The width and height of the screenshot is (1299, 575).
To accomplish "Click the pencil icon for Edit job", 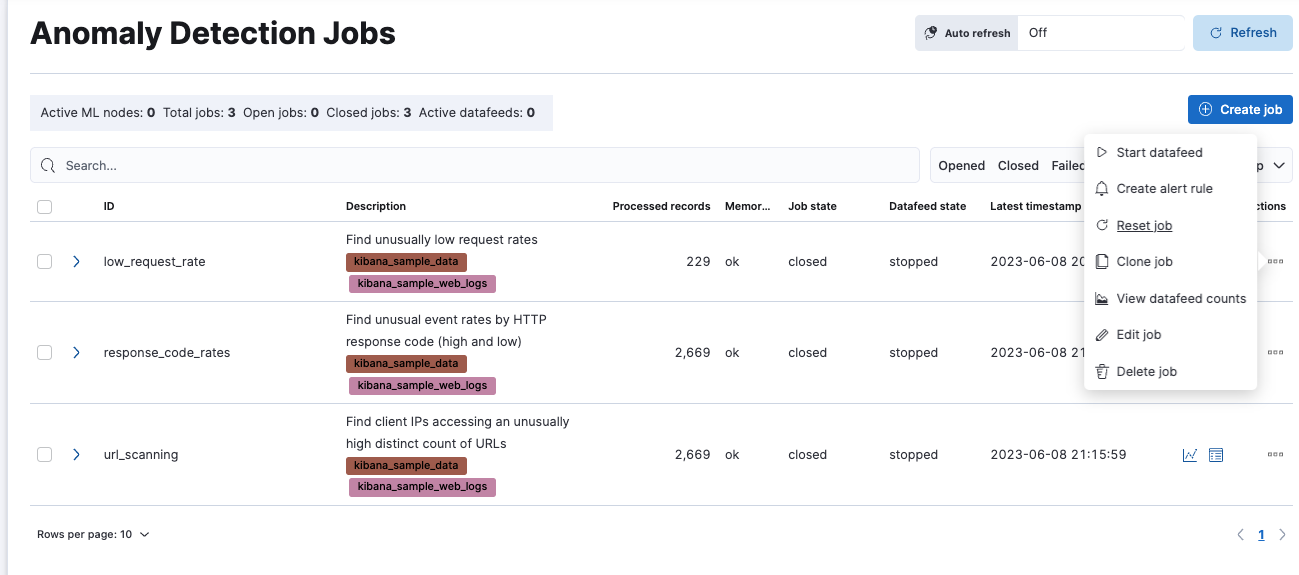I will 1102,335.
